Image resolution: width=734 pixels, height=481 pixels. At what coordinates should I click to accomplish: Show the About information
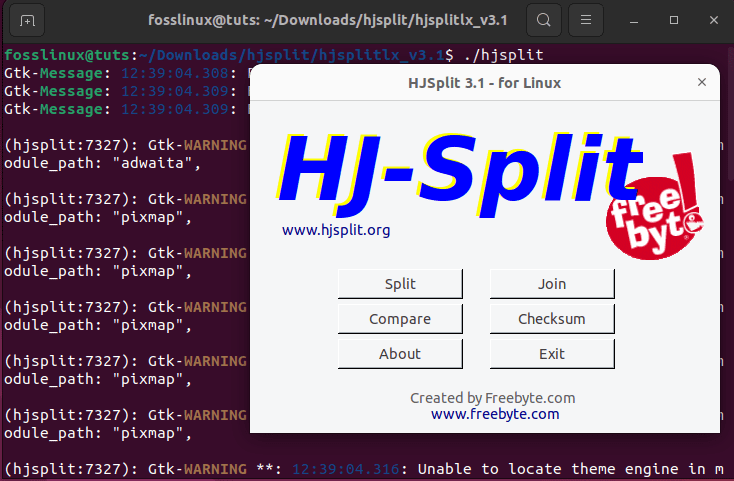pos(400,354)
